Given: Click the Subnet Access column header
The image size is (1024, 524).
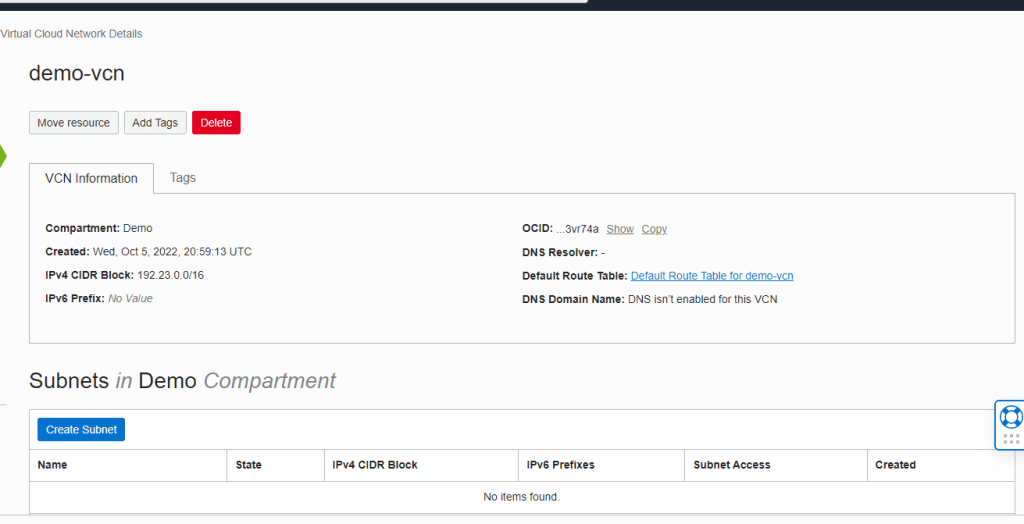Looking at the screenshot, I should tap(732, 465).
